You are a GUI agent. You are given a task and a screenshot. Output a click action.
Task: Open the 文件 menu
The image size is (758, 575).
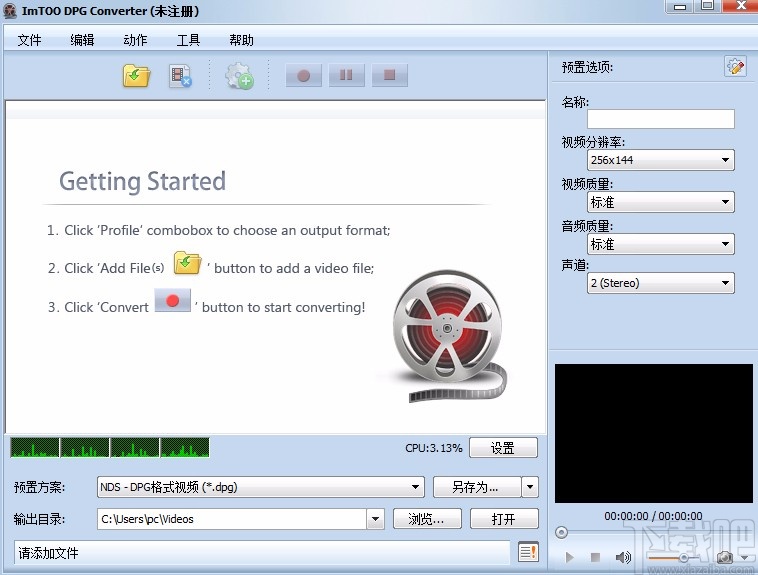(x=29, y=40)
